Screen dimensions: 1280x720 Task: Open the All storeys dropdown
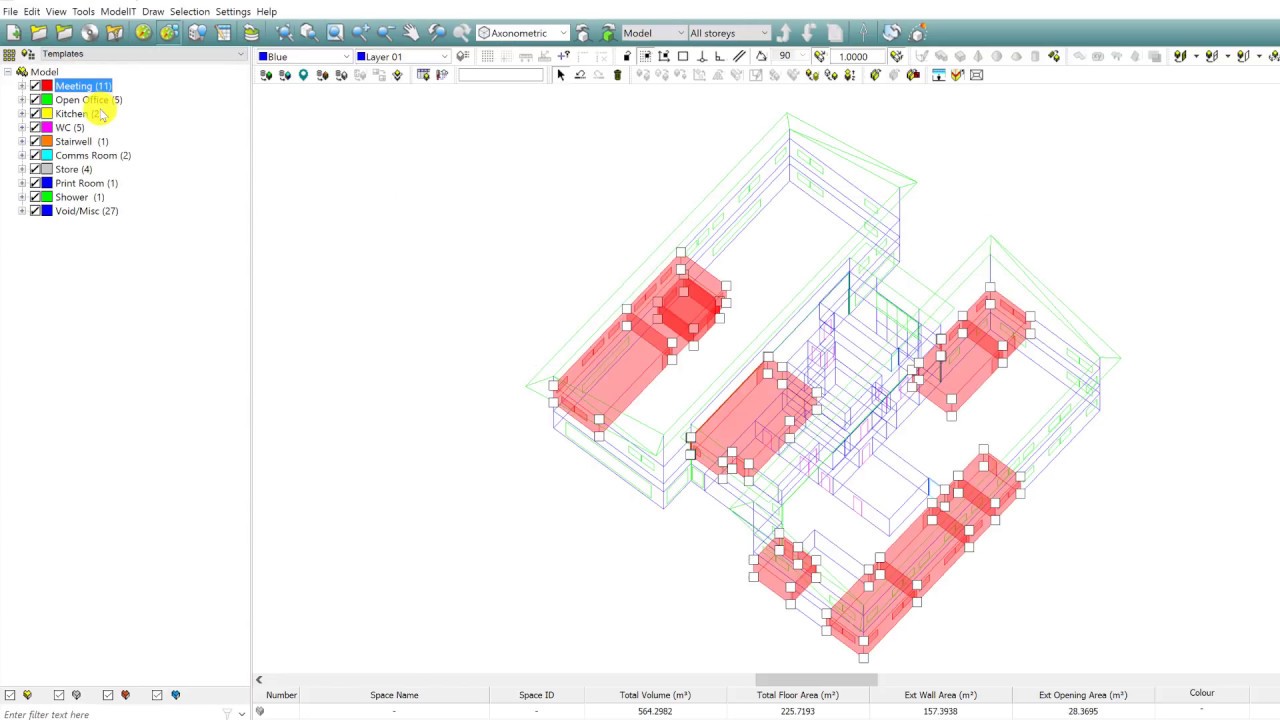pos(729,33)
